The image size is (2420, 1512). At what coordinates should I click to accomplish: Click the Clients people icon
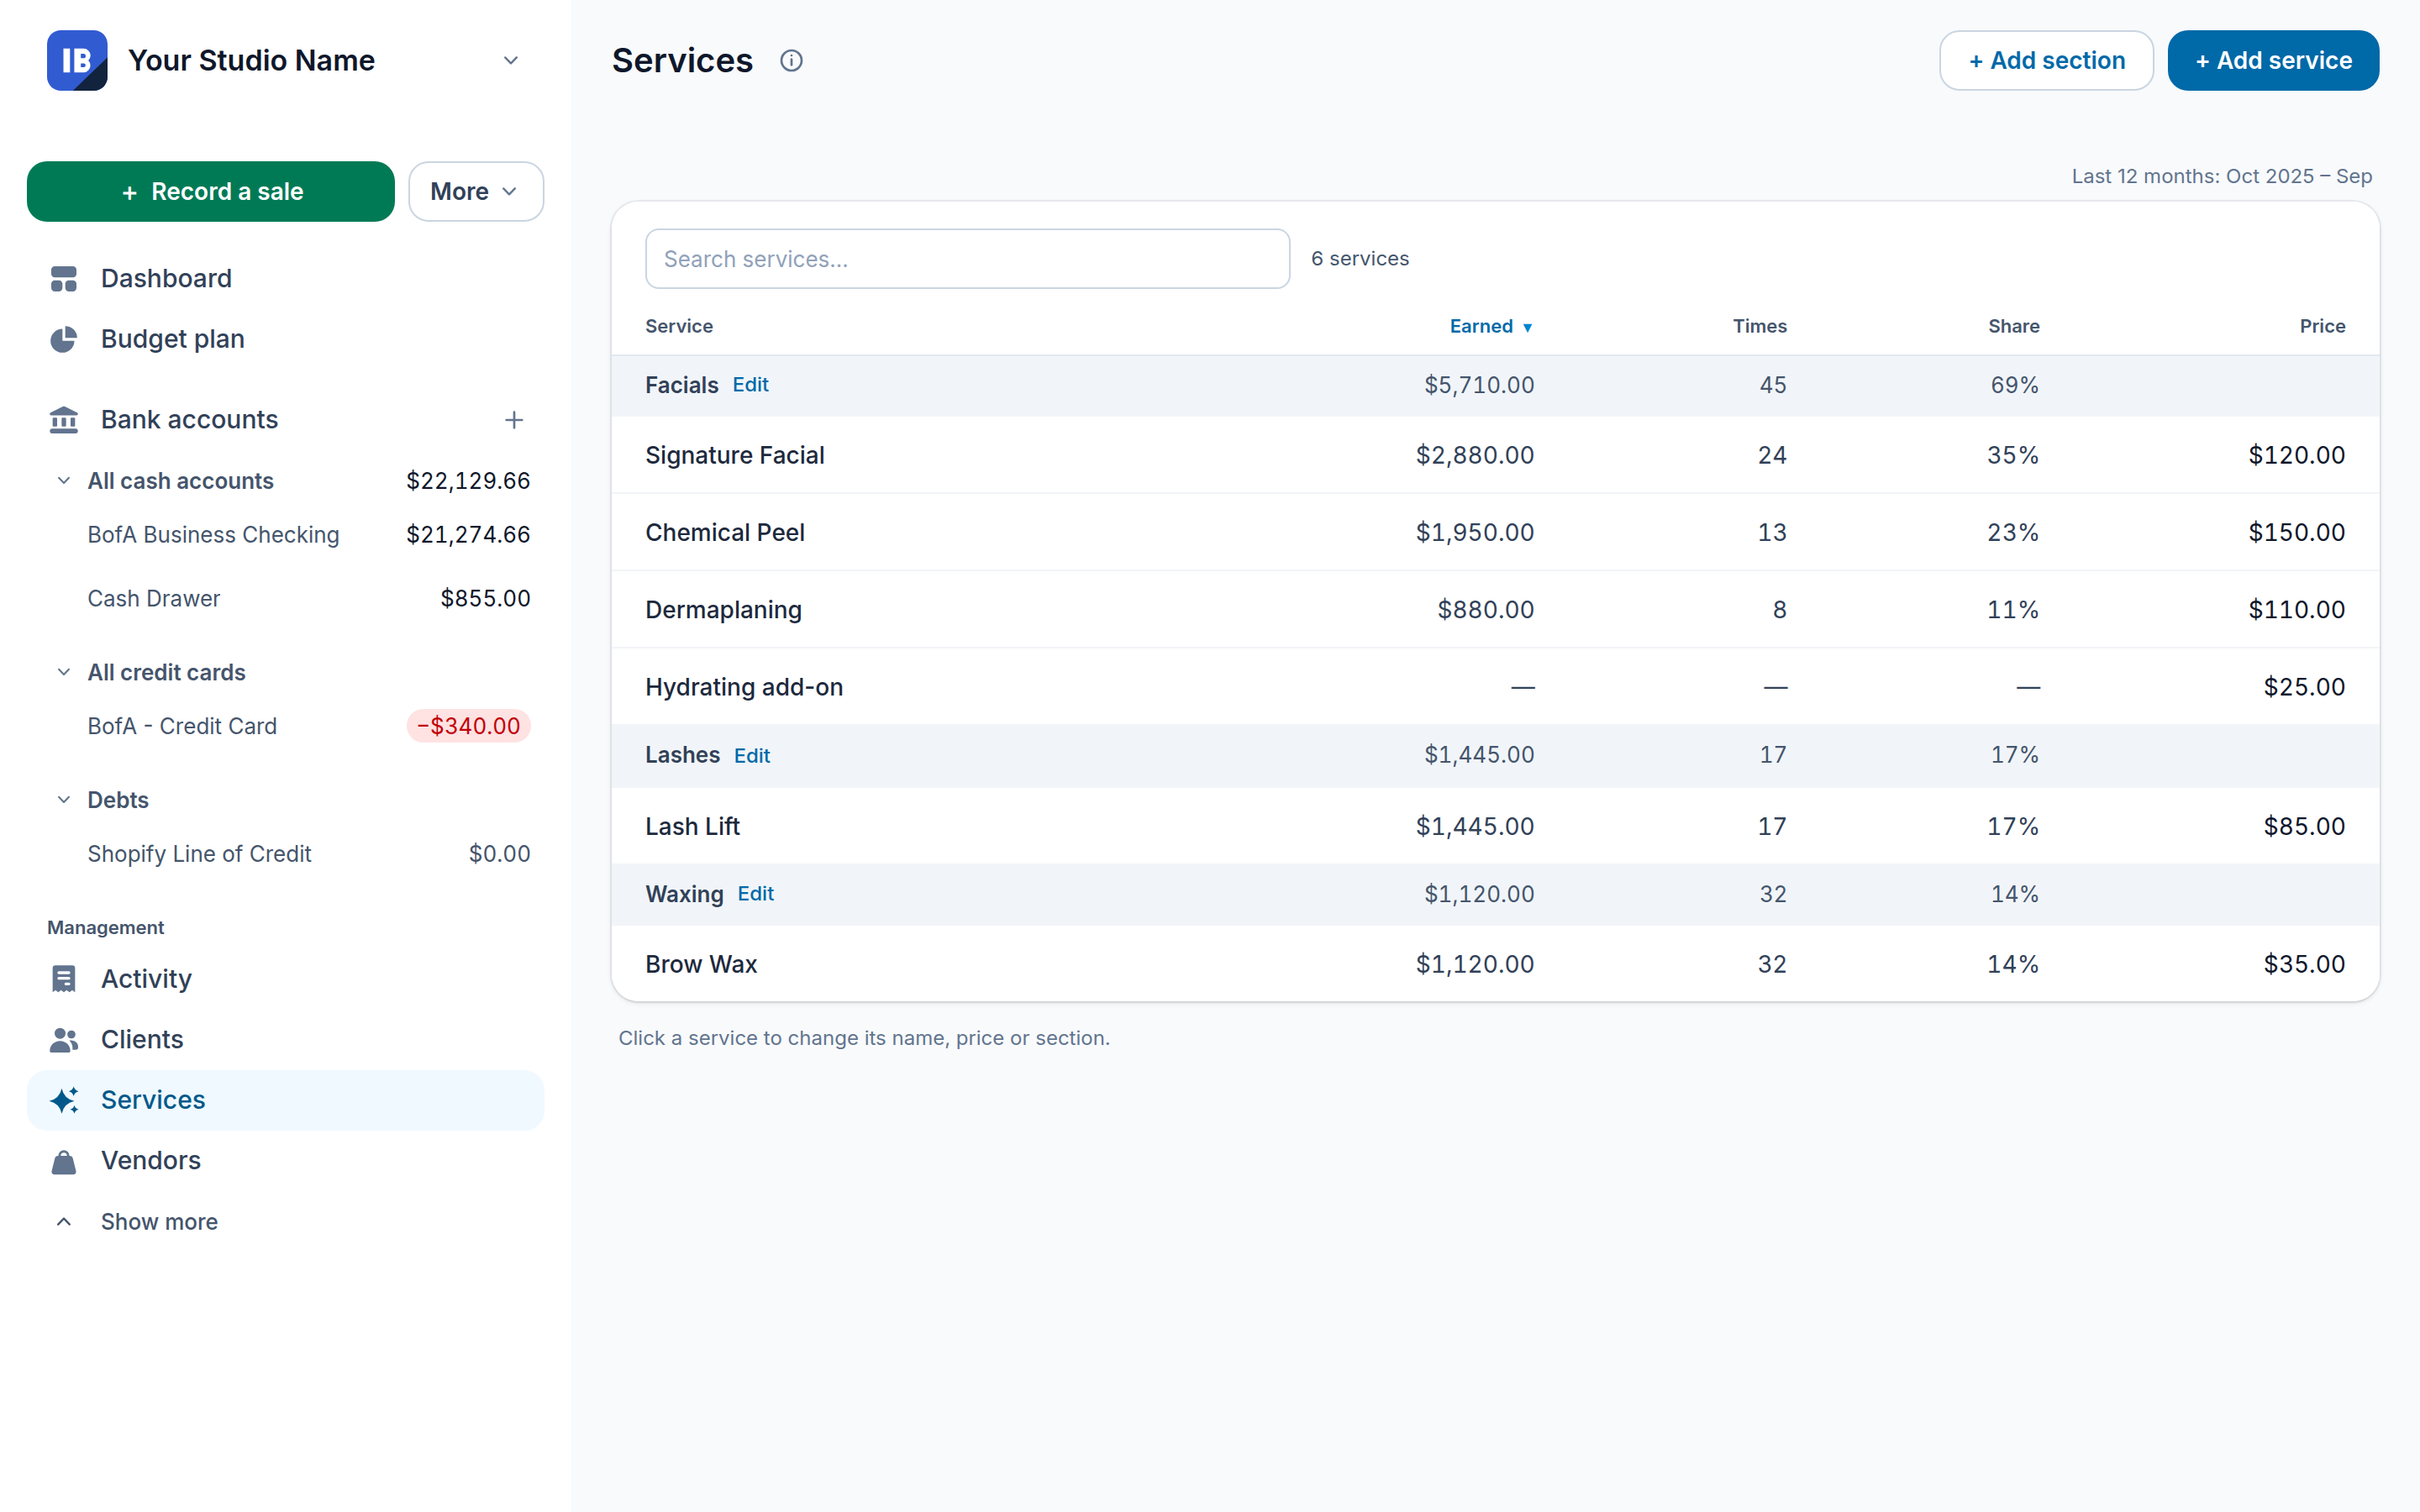(64, 1039)
